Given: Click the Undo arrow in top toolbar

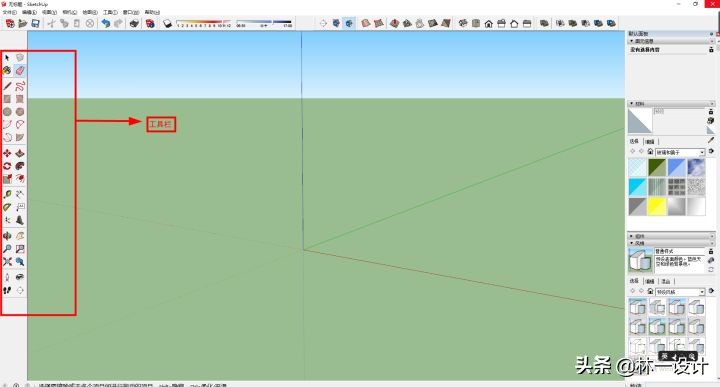Looking at the screenshot, I should (106, 23).
